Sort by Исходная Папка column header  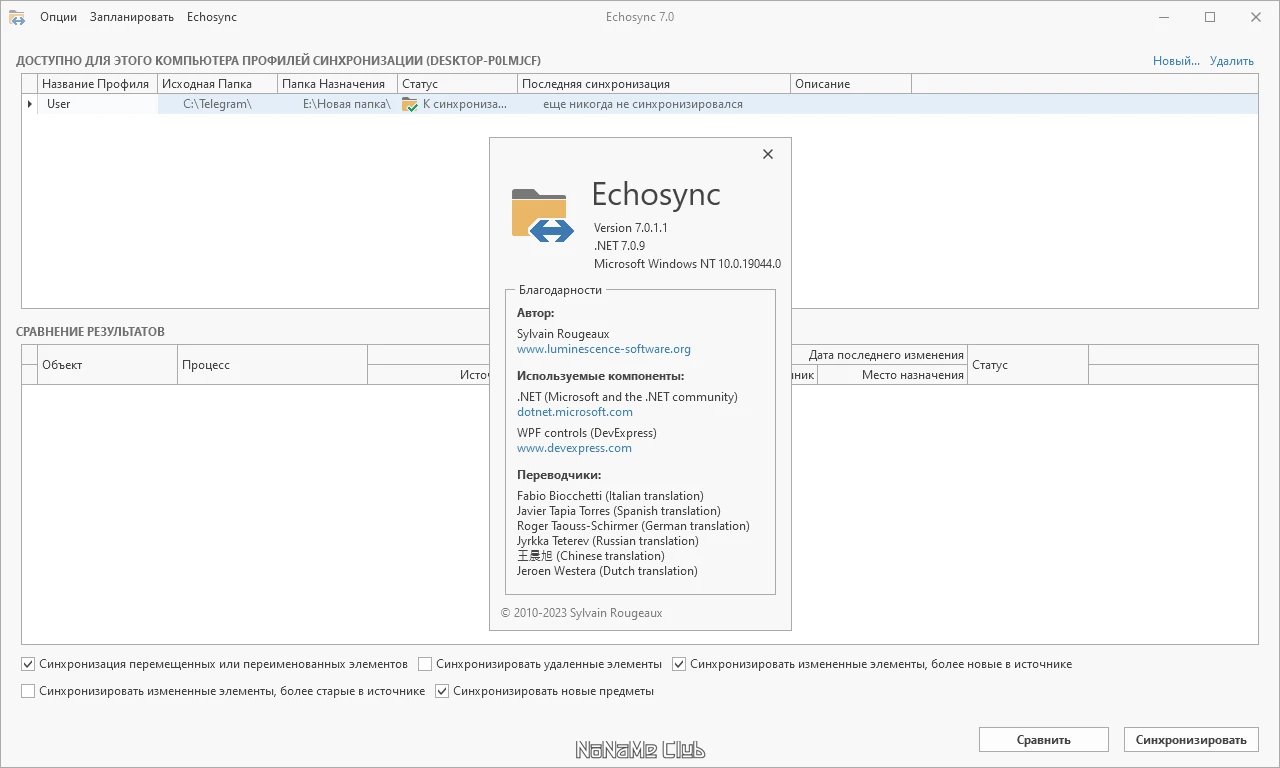point(218,84)
